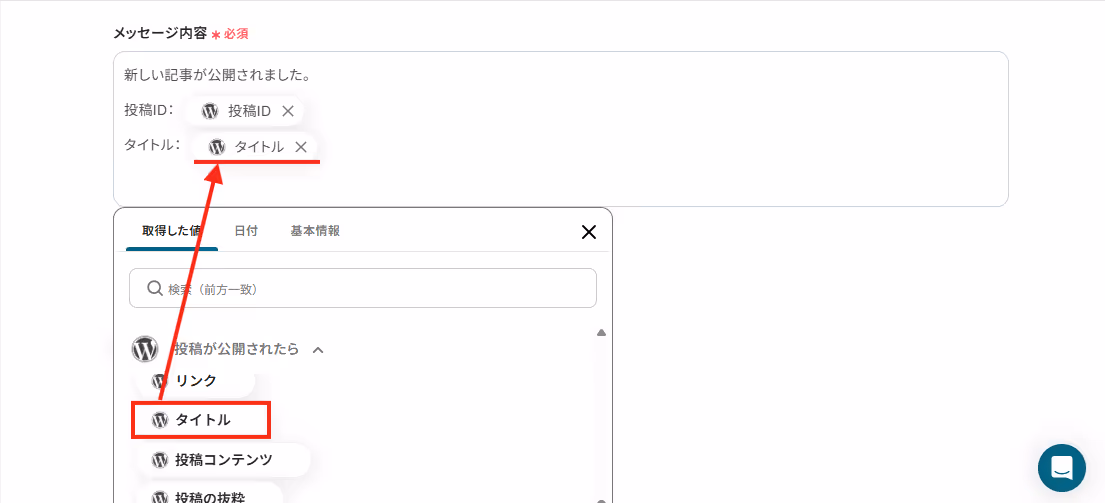1105x503 pixels.
Task: Collapse the 投稿が公開されたら section chevron
Action: coord(318,349)
